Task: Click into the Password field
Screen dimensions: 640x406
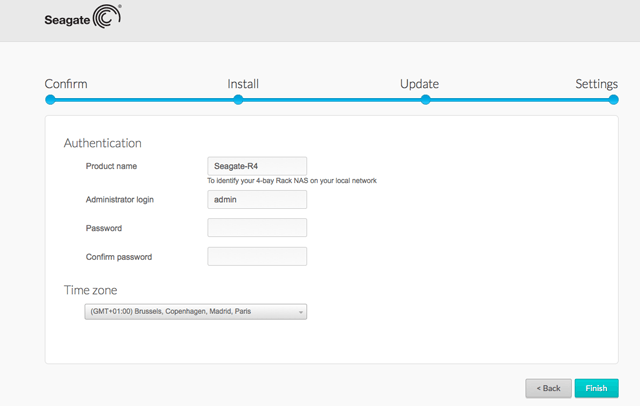Action: (x=256, y=228)
